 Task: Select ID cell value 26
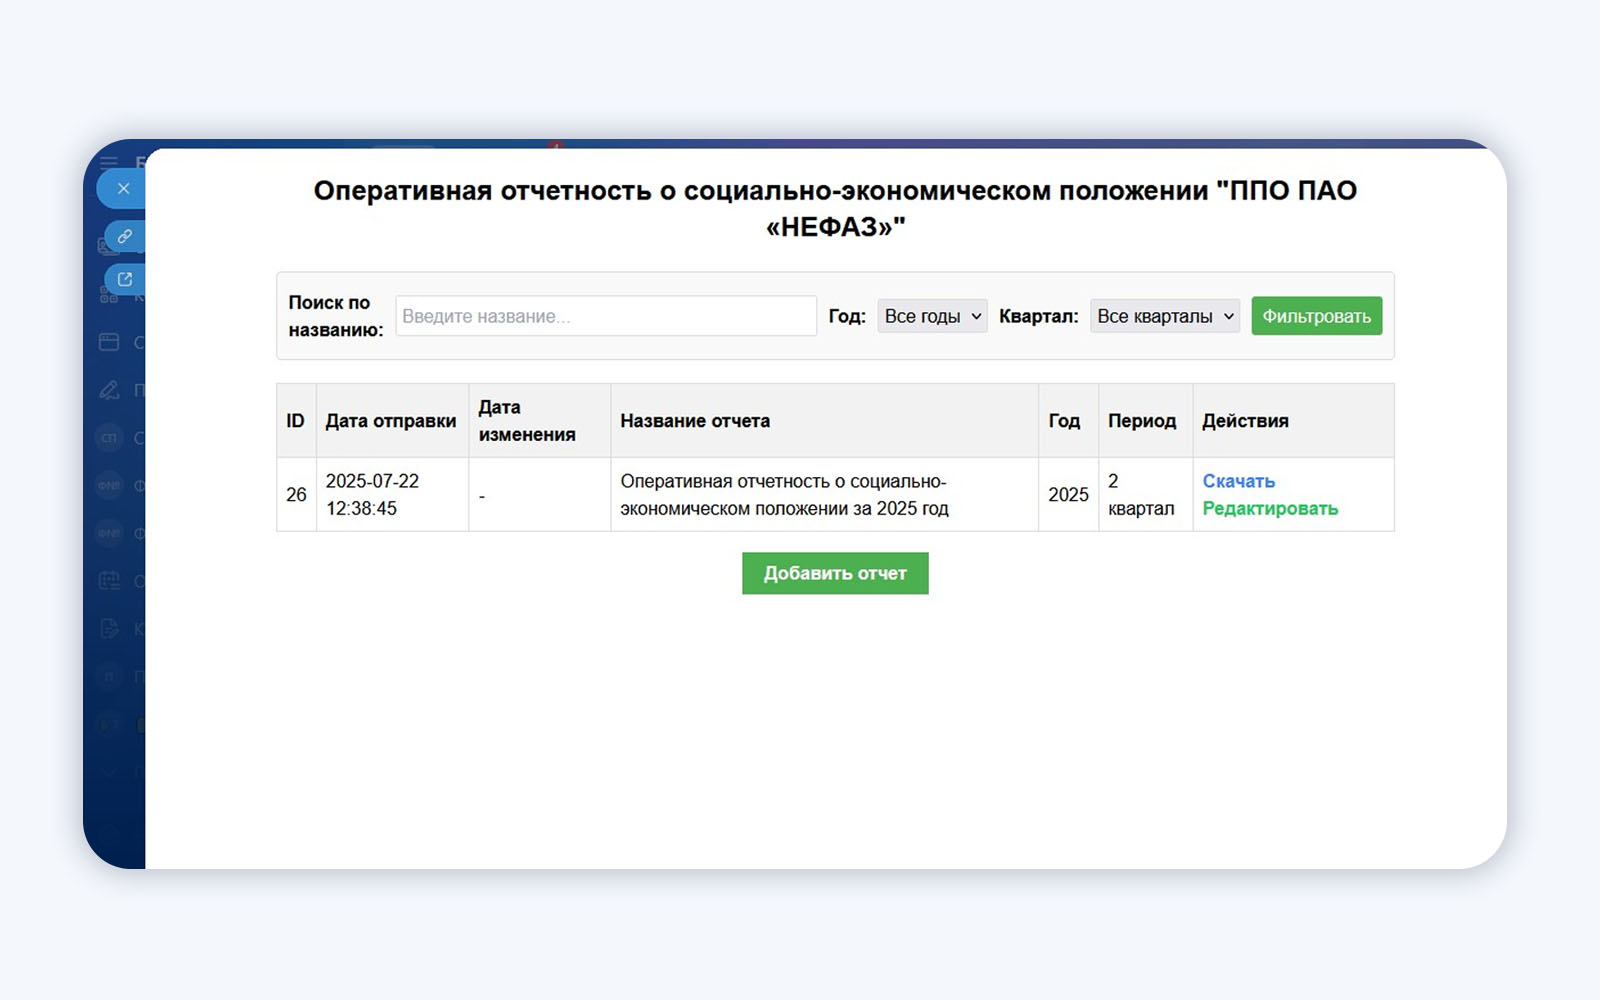(x=296, y=495)
